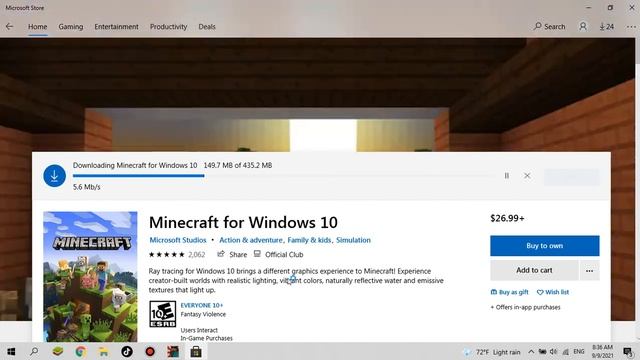Click the ESRB Everyone 10+ badge
The height and width of the screenshot is (360, 640).
click(x=162, y=314)
